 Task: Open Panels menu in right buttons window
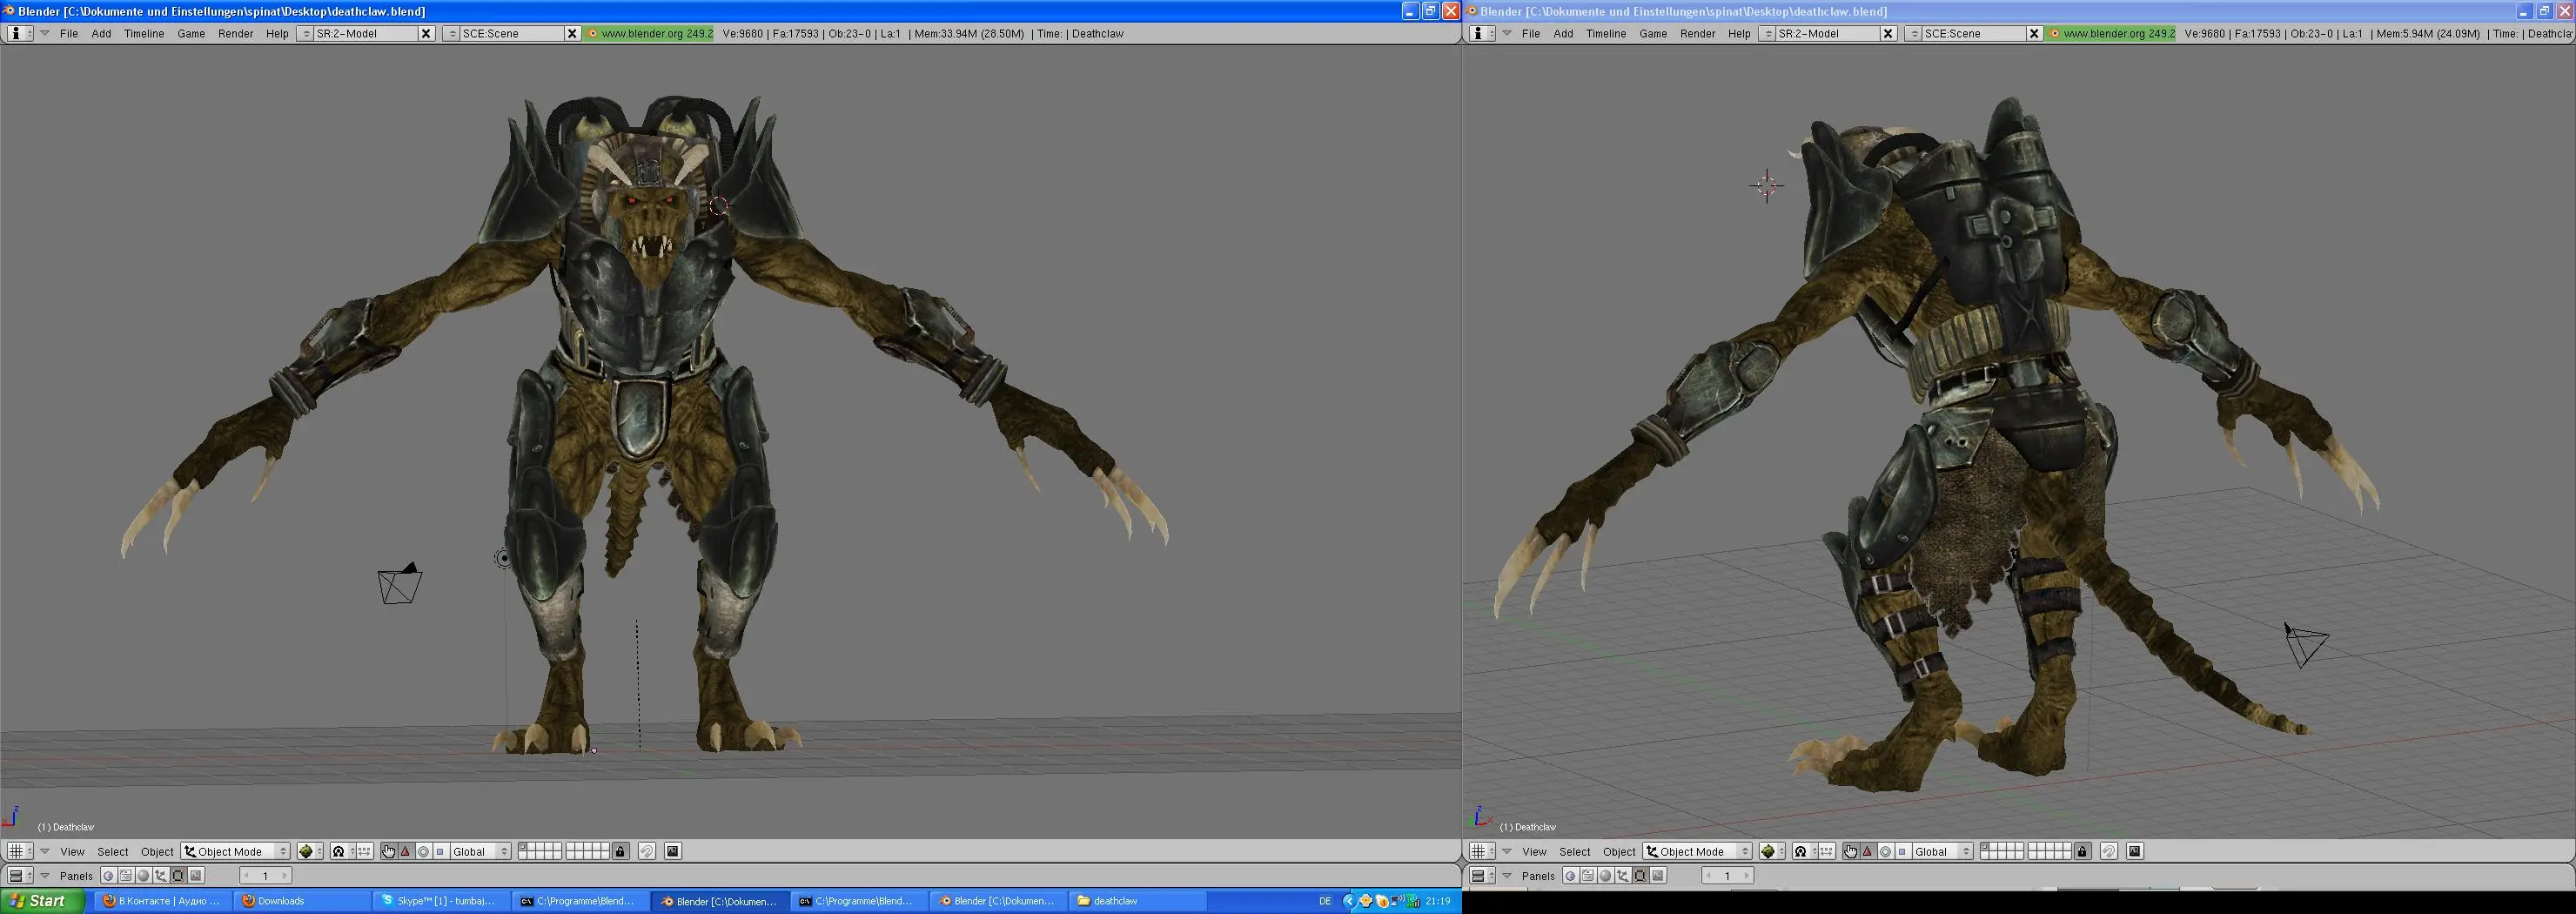point(1538,875)
